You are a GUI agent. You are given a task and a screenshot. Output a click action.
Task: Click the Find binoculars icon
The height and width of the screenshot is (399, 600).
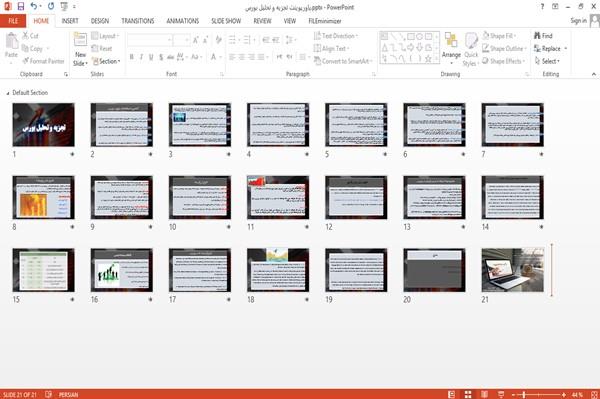click(x=537, y=36)
